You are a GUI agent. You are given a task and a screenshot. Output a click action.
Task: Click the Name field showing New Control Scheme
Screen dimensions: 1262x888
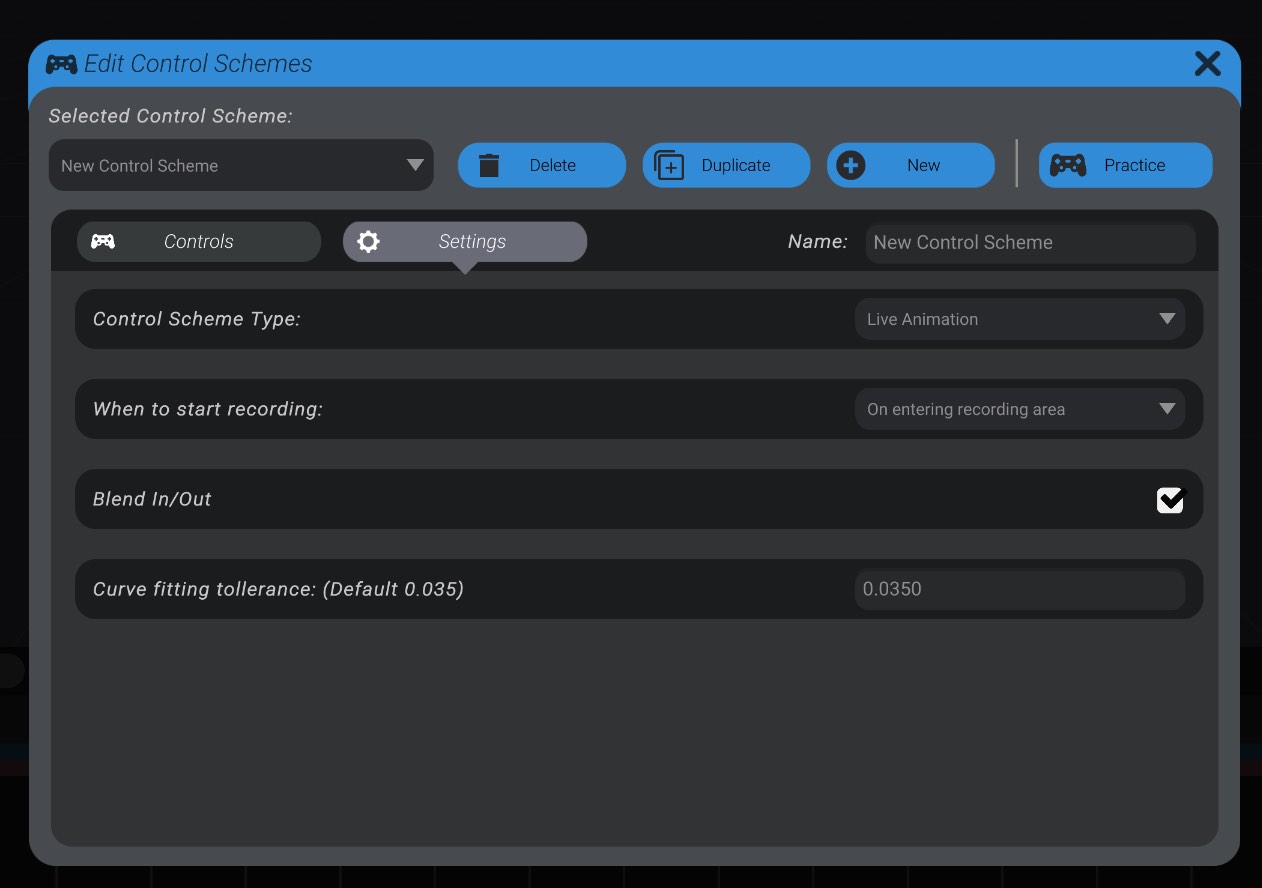coord(1030,242)
